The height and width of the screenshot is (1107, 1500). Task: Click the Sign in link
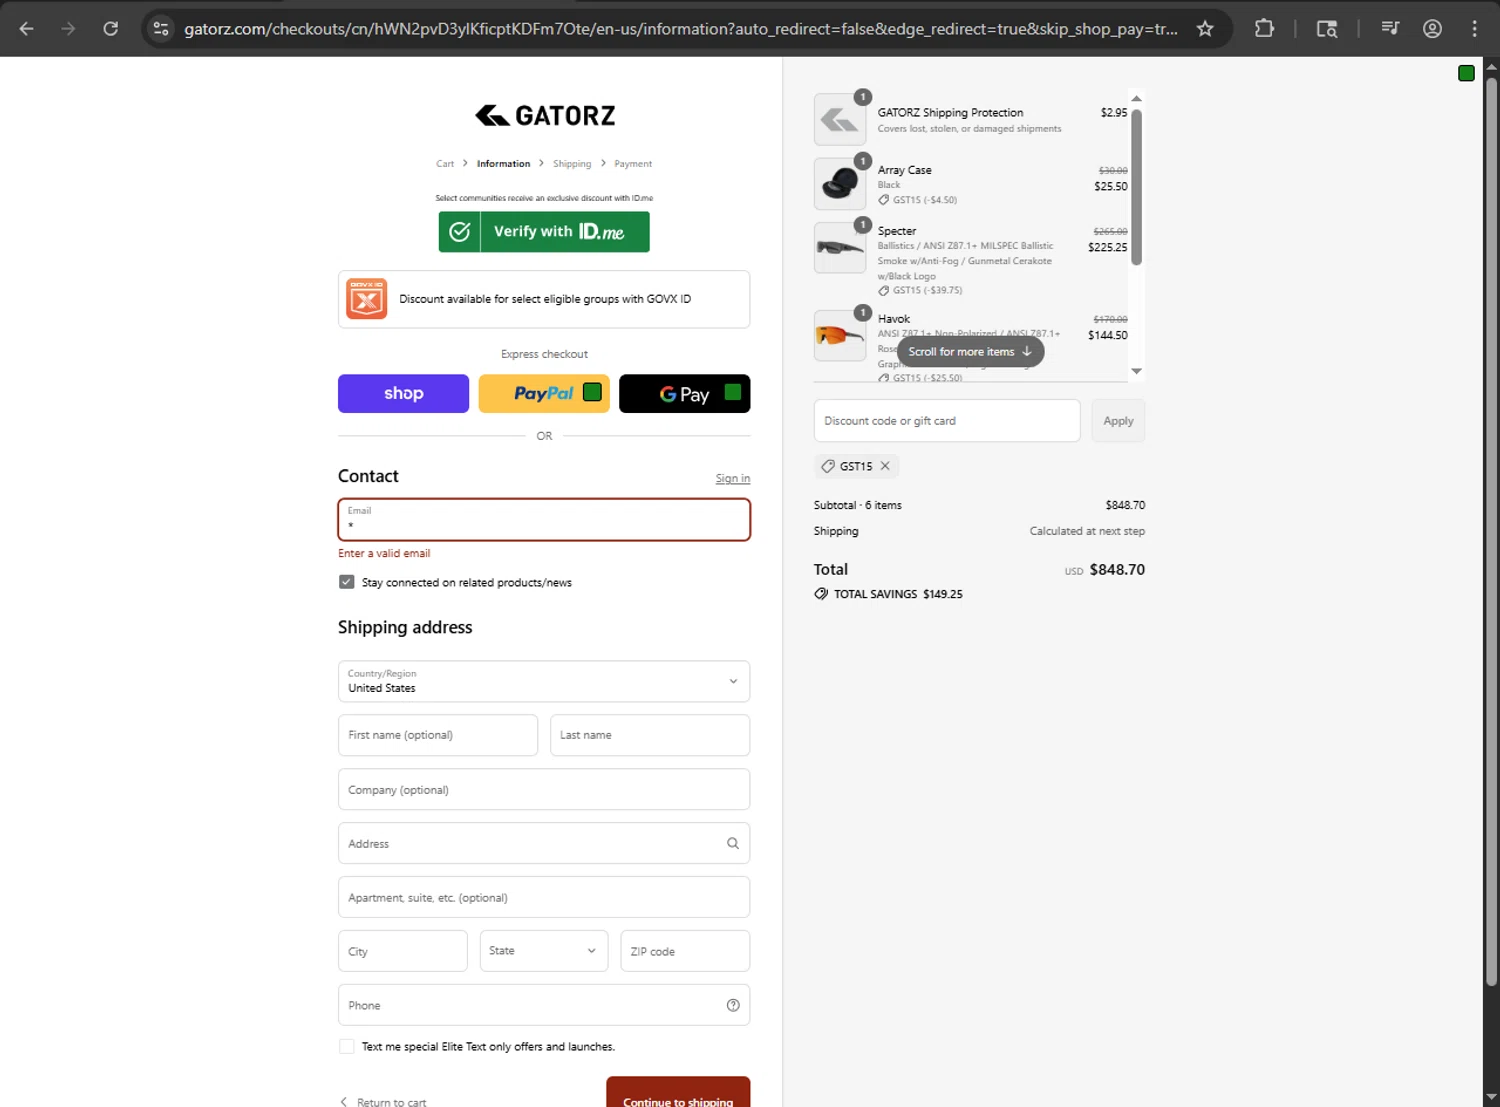[733, 479]
